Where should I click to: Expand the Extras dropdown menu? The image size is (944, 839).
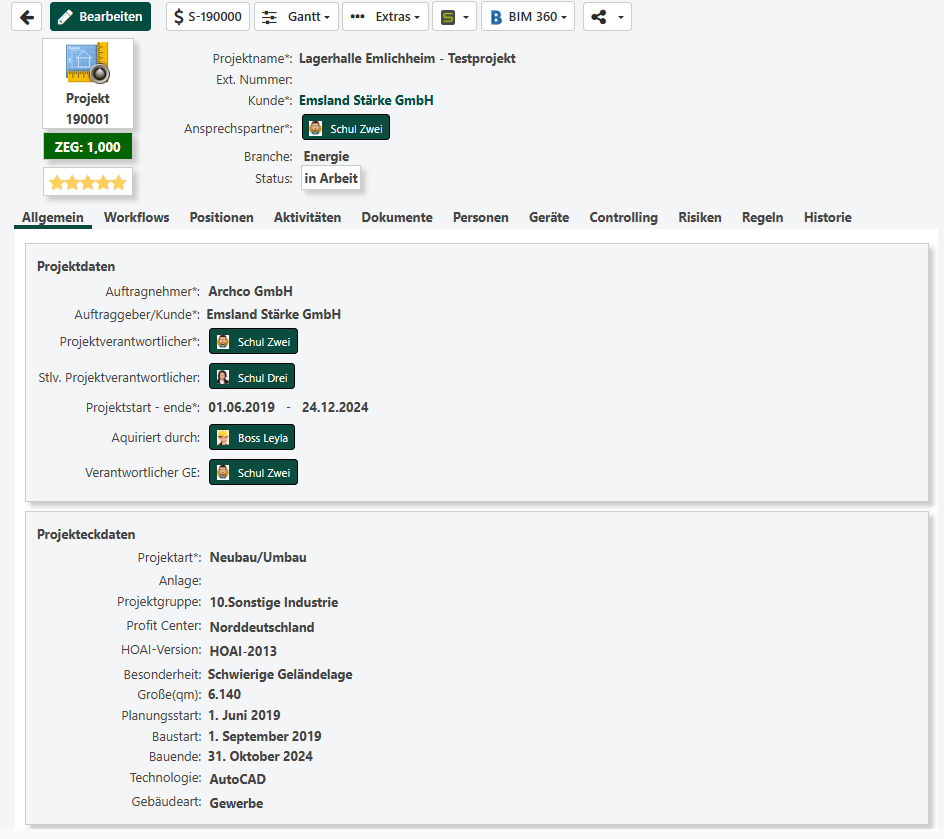click(385, 17)
